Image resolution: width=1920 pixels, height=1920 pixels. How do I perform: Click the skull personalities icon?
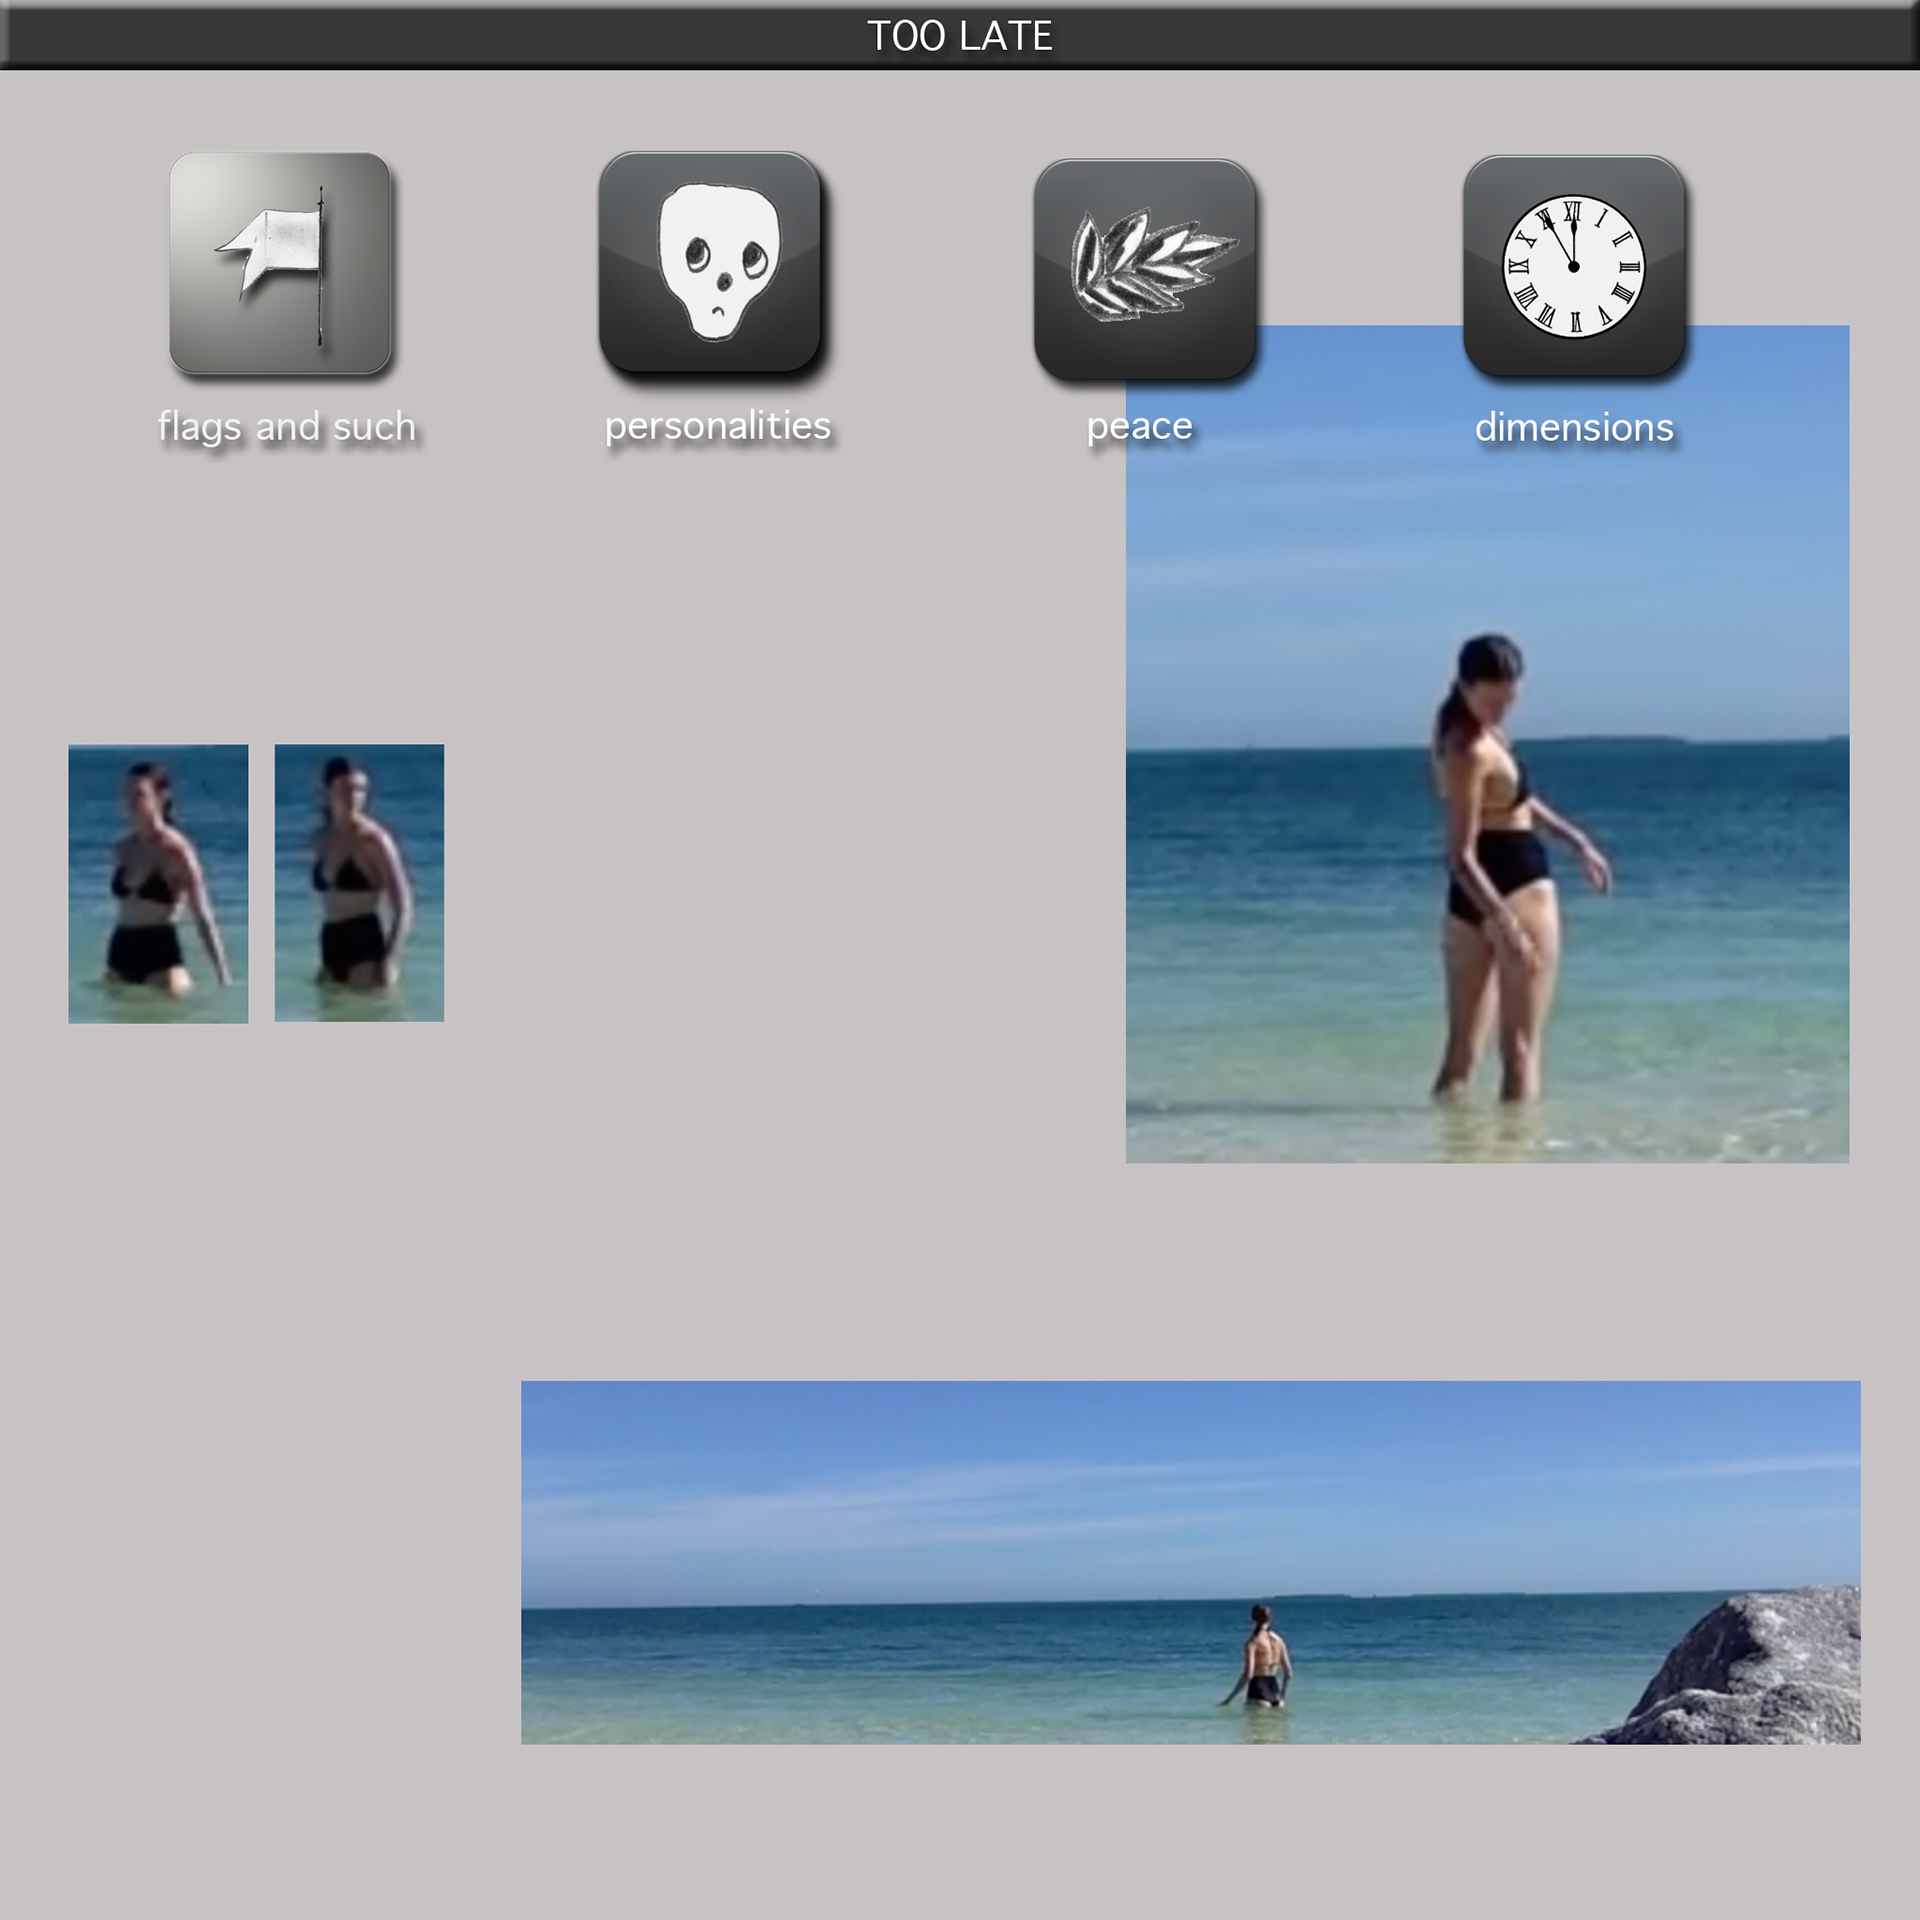tap(710, 263)
